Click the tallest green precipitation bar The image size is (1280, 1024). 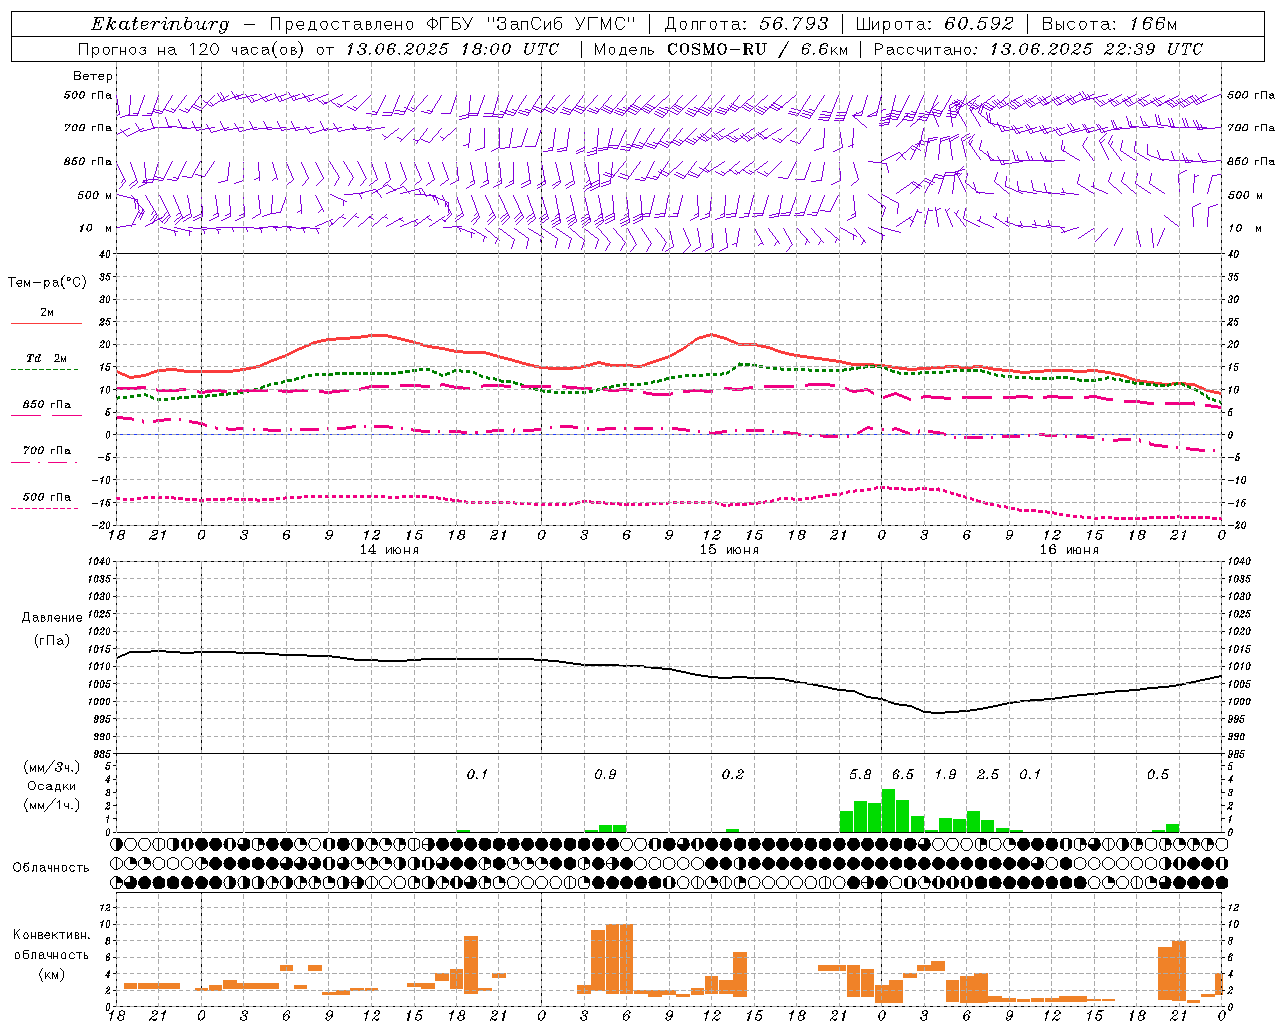(x=888, y=811)
